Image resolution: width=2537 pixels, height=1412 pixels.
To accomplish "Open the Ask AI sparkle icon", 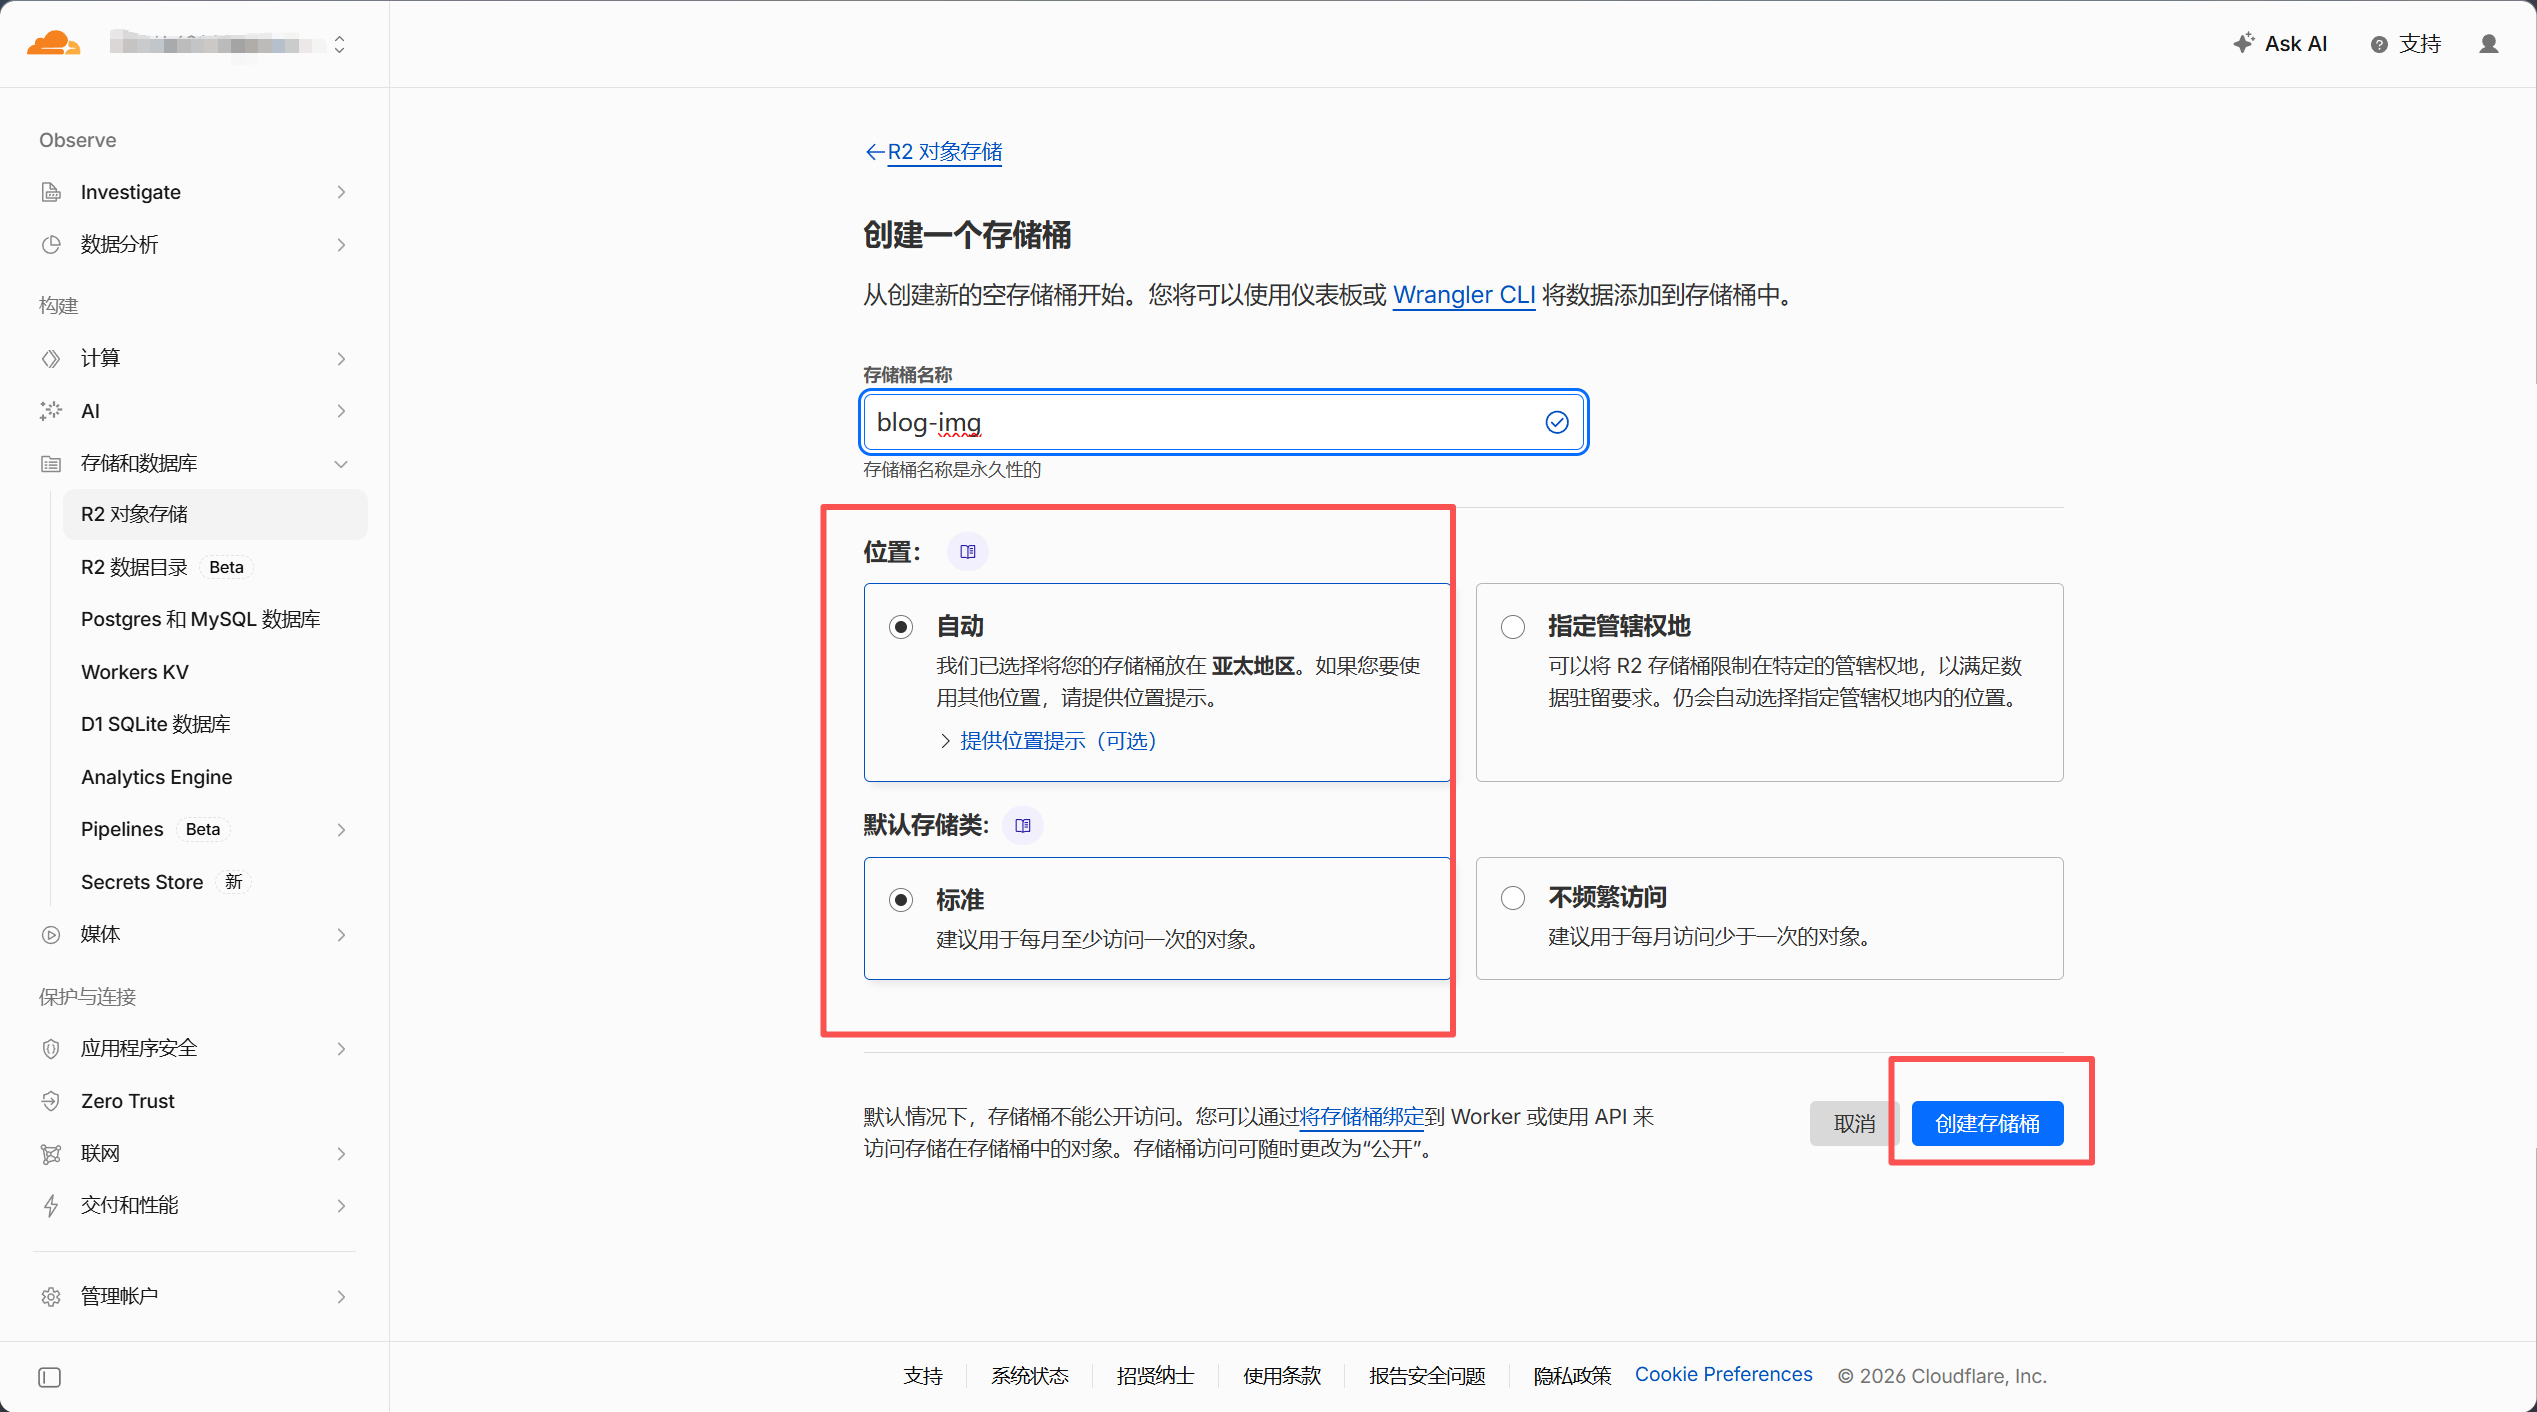I will (2243, 43).
